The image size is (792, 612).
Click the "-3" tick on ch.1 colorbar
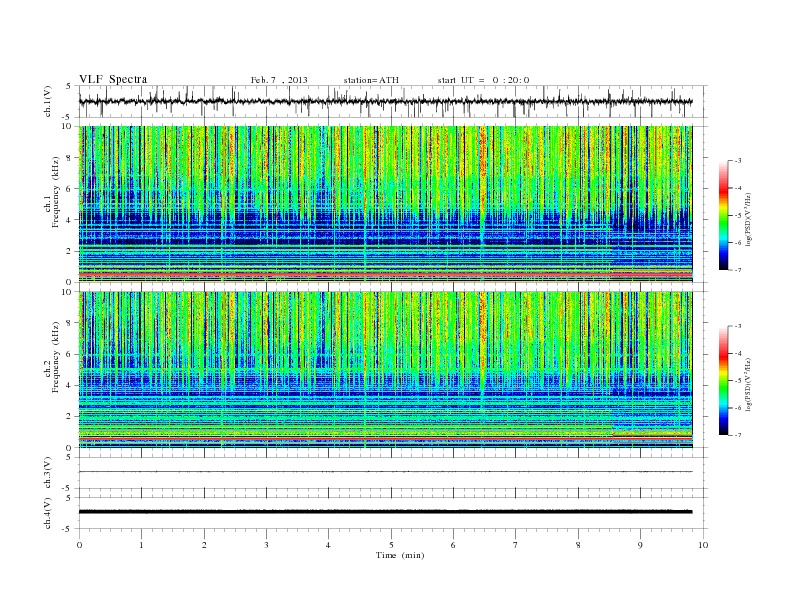point(738,161)
